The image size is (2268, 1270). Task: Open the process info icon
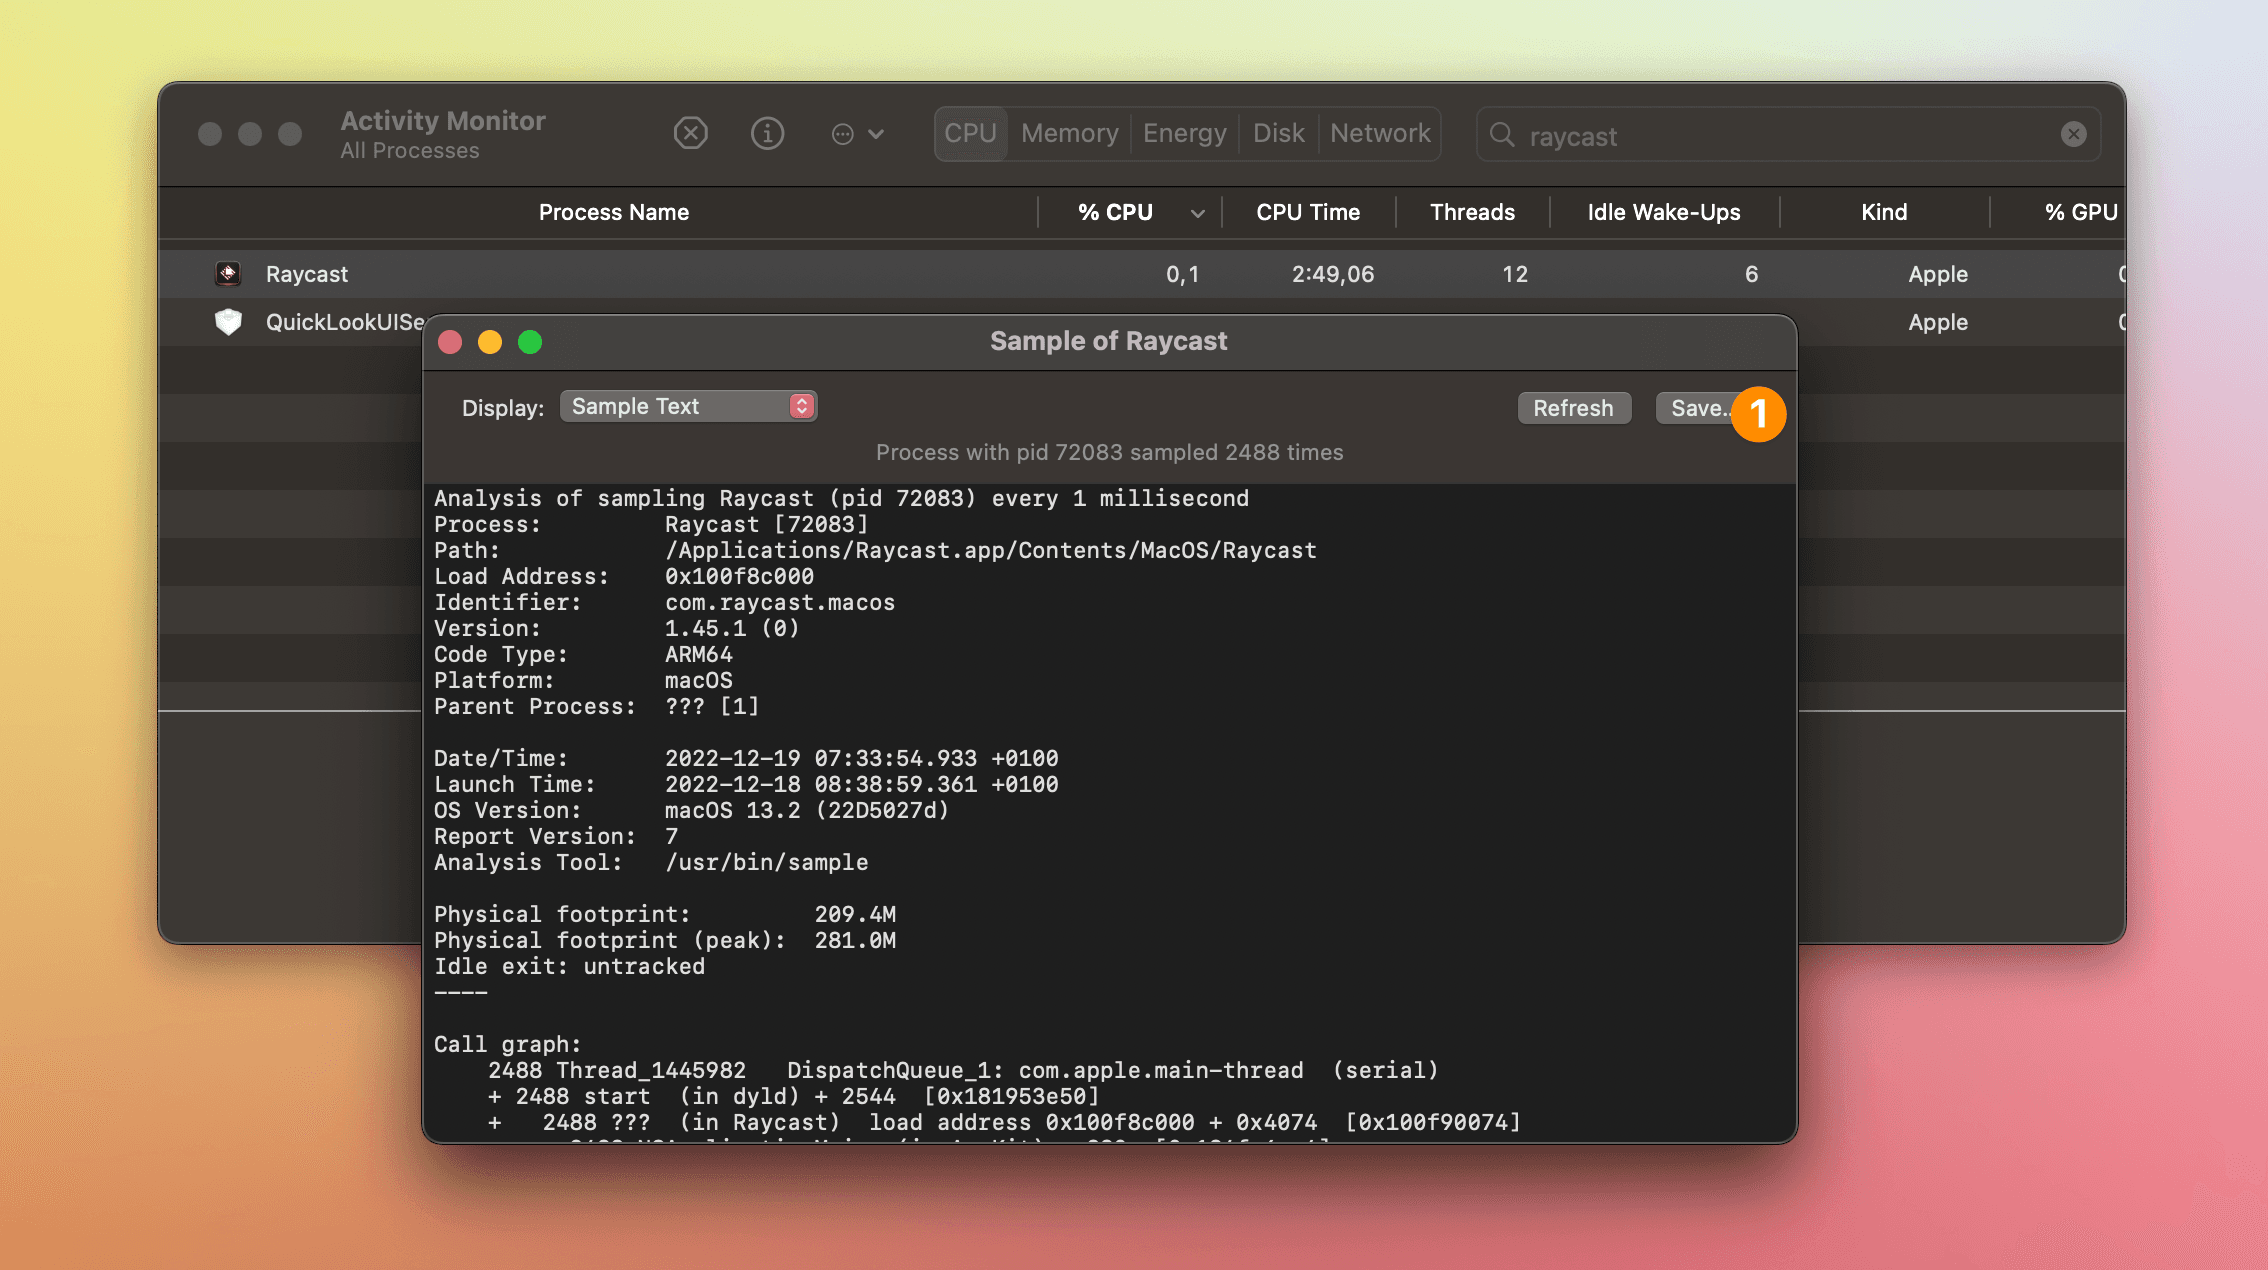(x=767, y=133)
